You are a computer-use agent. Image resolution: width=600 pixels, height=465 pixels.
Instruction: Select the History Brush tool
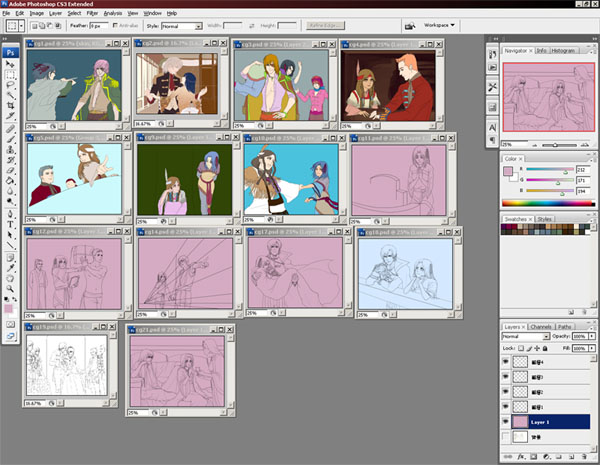(x=10, y=160)
